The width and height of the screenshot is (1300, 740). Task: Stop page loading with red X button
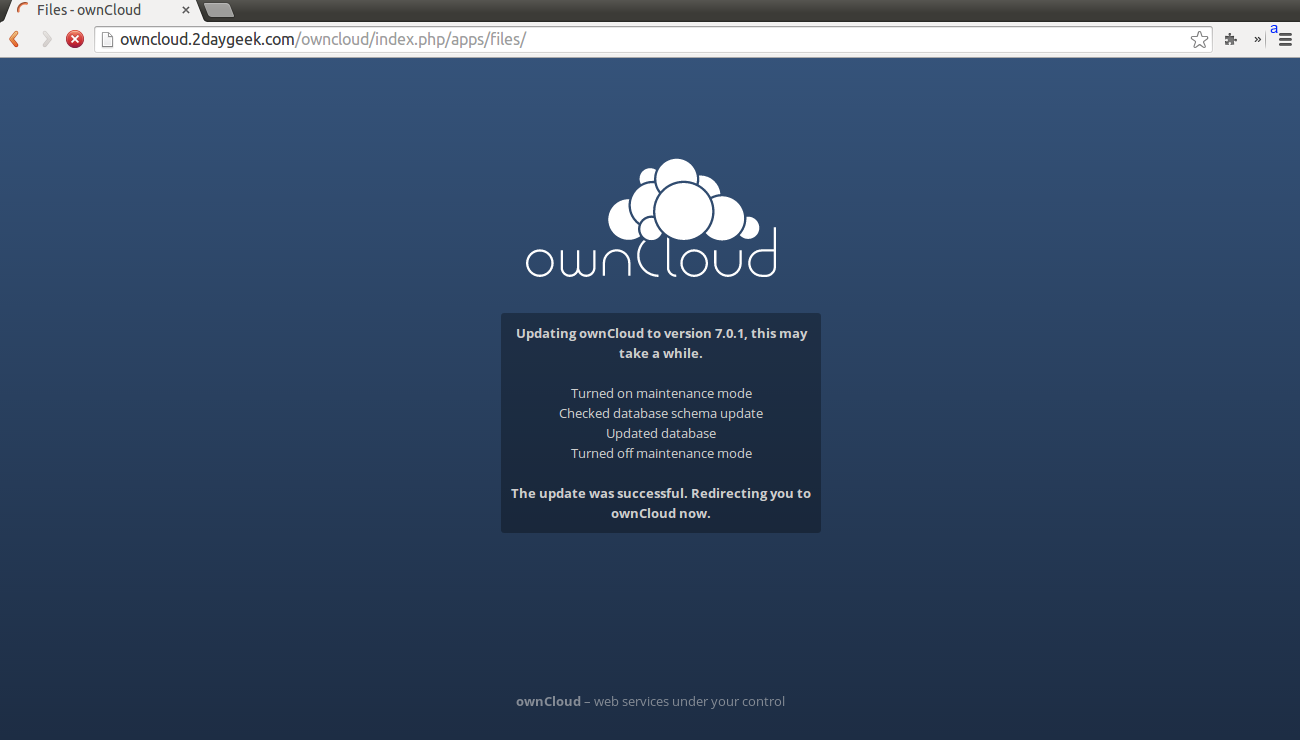tap(75, 39)
